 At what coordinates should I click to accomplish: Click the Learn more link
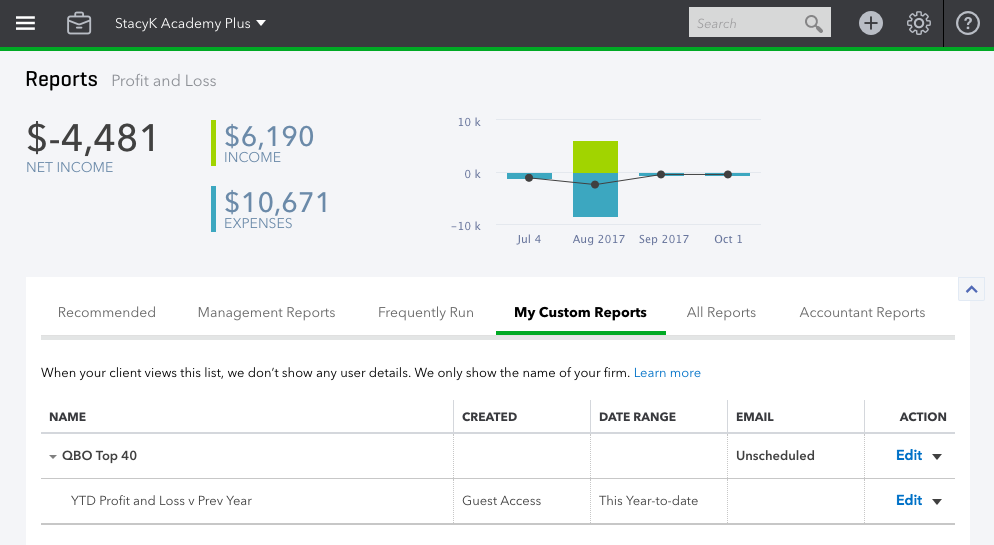[x=667, y=373]
